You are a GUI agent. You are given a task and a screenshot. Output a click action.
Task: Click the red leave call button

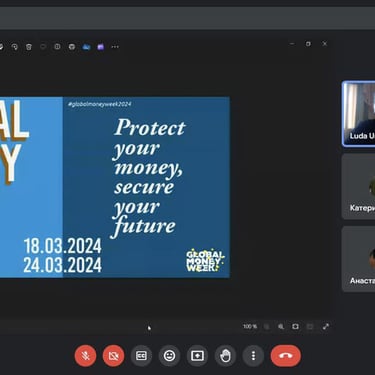pyautogui.click(x=286, y=356)
